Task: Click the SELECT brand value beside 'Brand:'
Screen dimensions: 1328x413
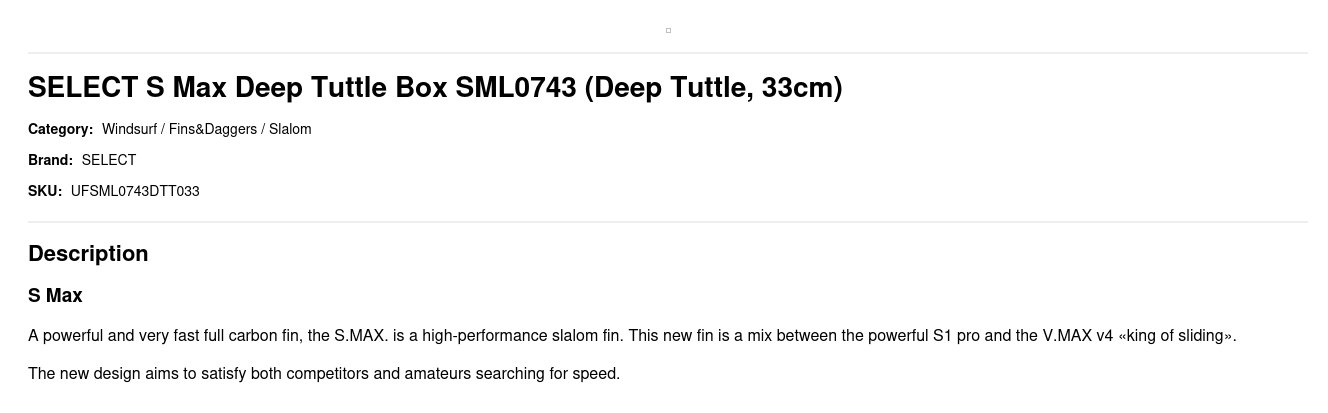Action: [x=109, y=160]
